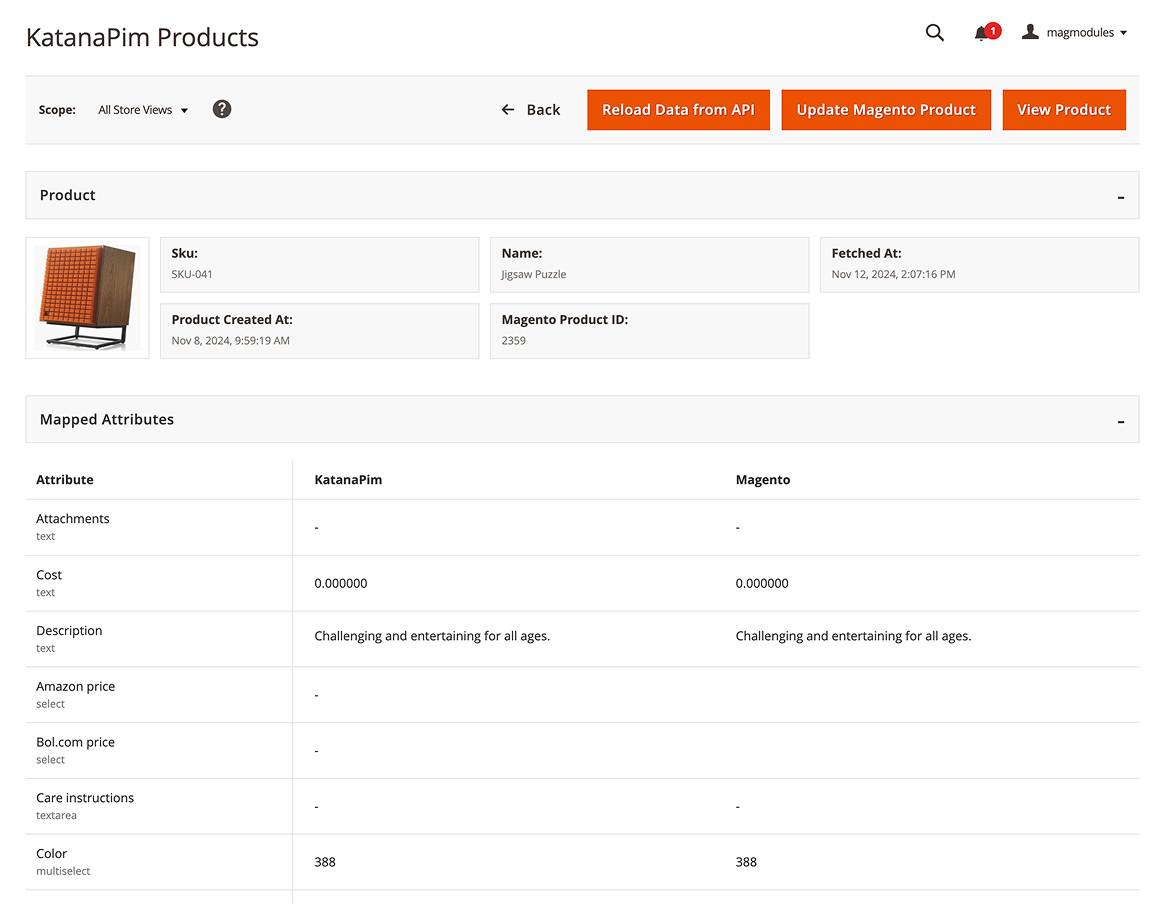The width and height of the screenshot is (1164, 904).
Task: Click KatanaPim Color value 388
Action: [325, 862]
